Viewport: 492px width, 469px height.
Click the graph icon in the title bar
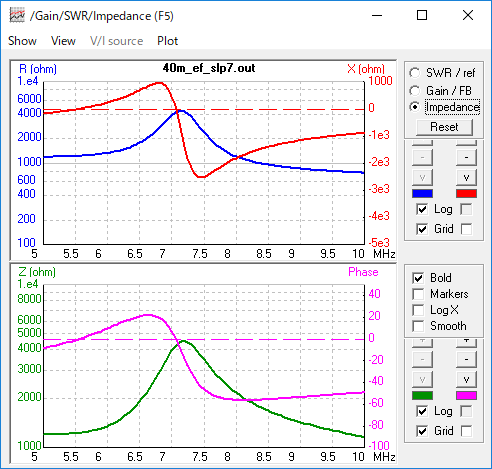click(x=17, y=15)
